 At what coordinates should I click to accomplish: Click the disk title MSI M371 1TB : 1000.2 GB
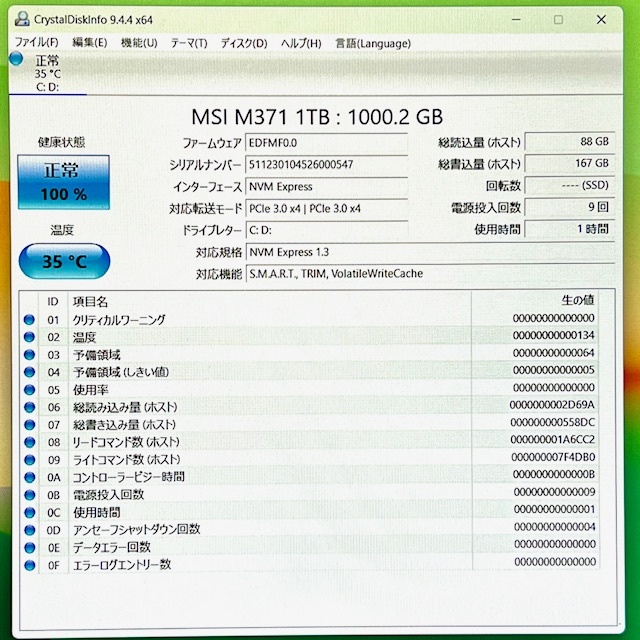[317, 117]
